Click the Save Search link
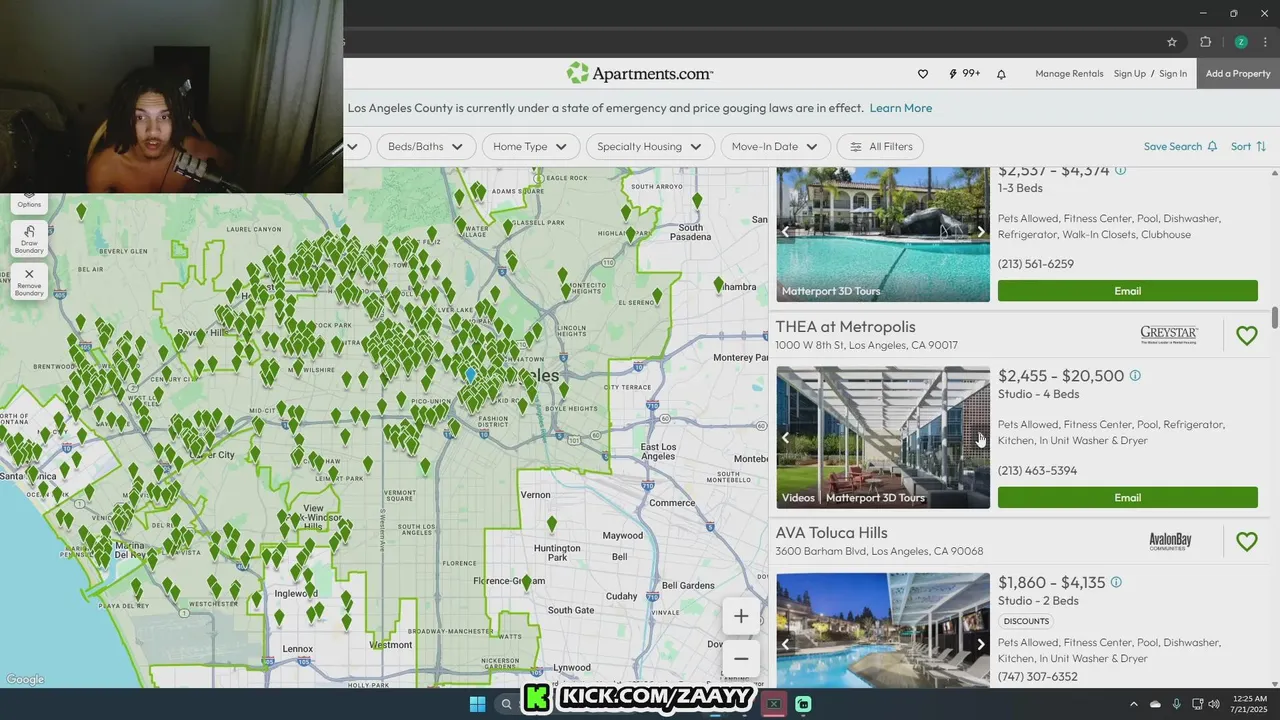This screenshot has width=1280, height=720. (x=1180, y=146)
